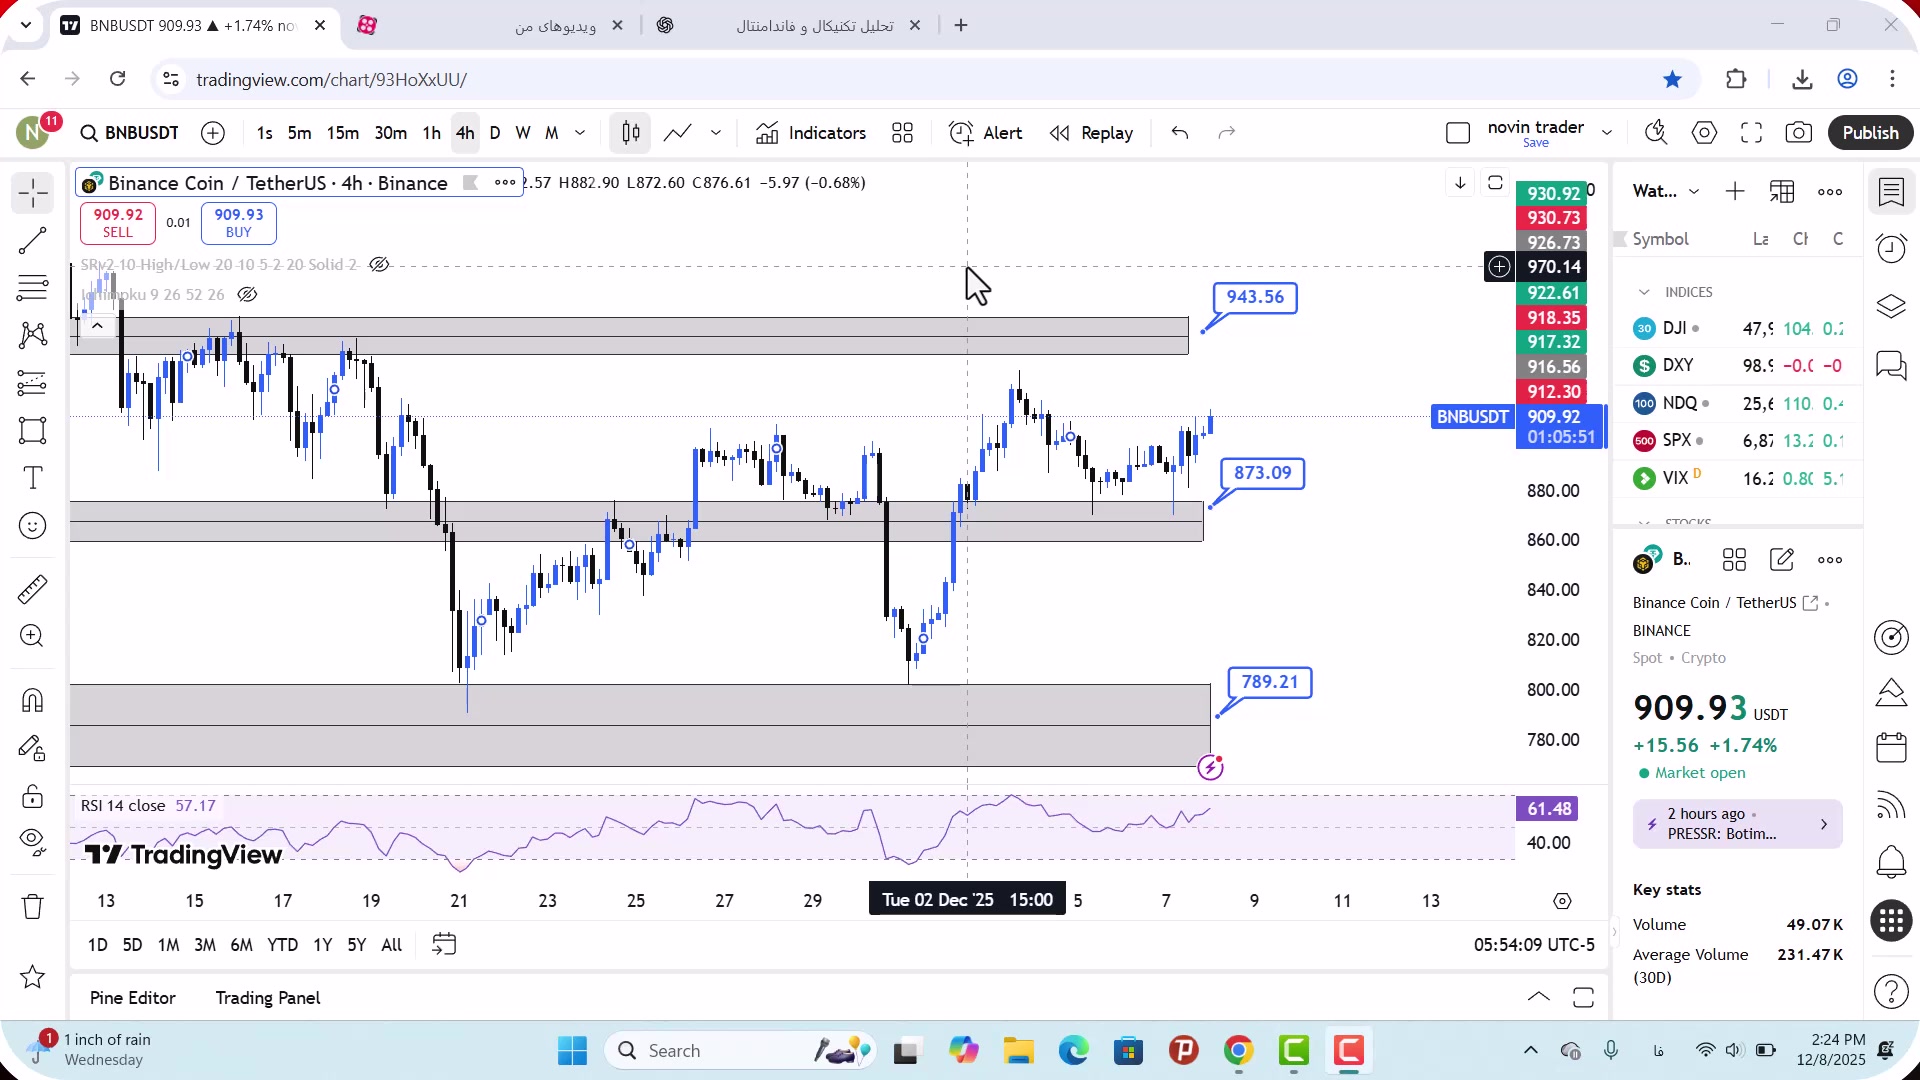
Task: Expand novin trader layout dropdown
Action: coord(1607,133)
